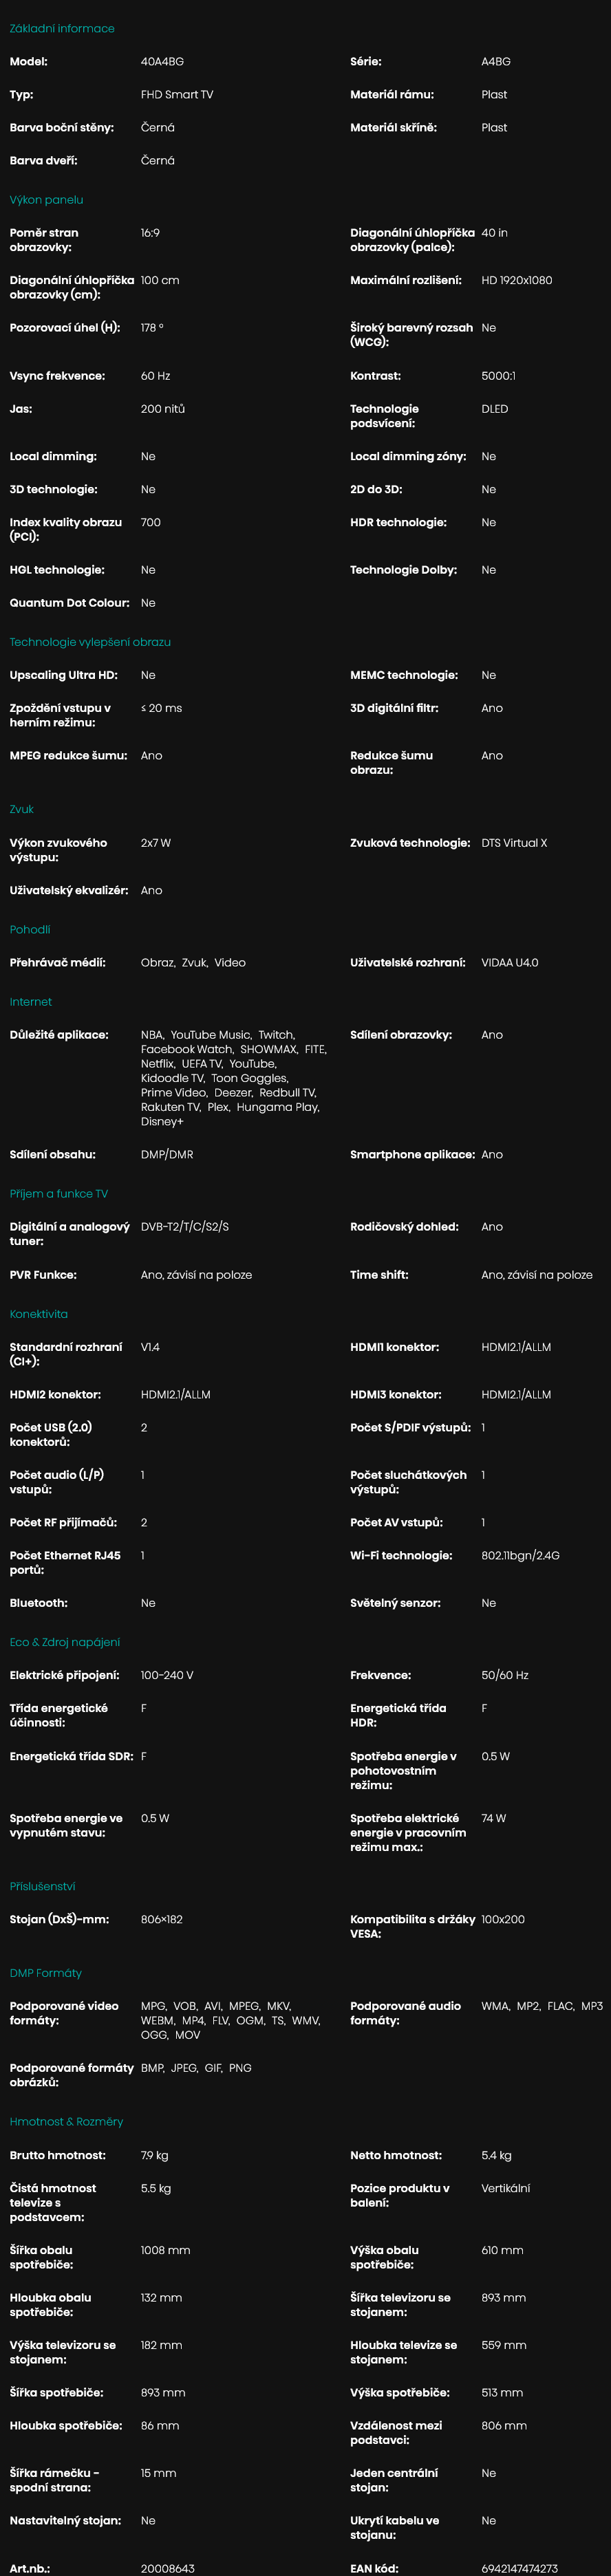Select the Technologie vylepšení obrazu heading

[90, 642]
